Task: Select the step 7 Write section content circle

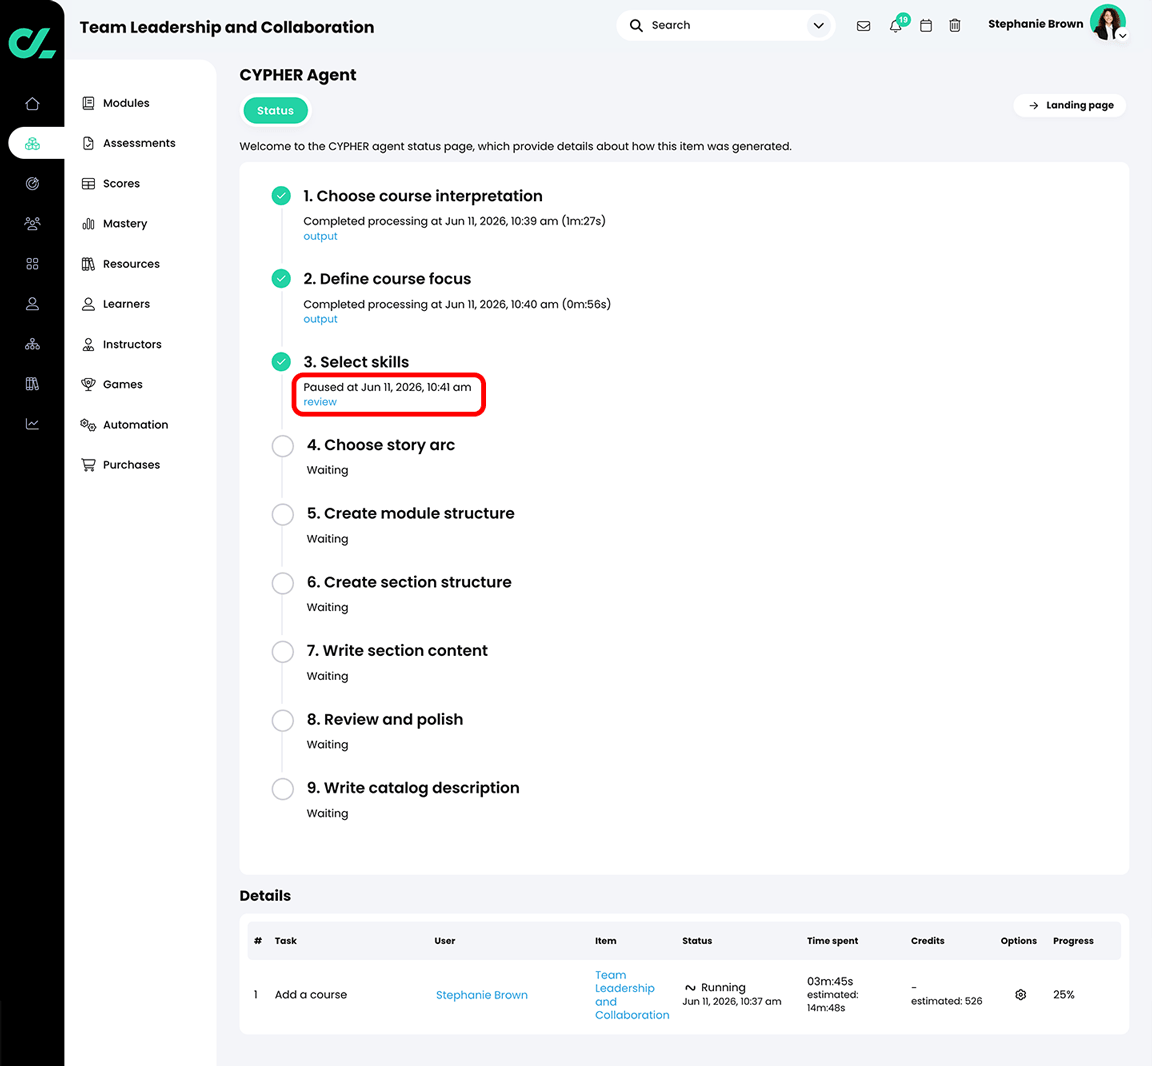Action: 283,652
